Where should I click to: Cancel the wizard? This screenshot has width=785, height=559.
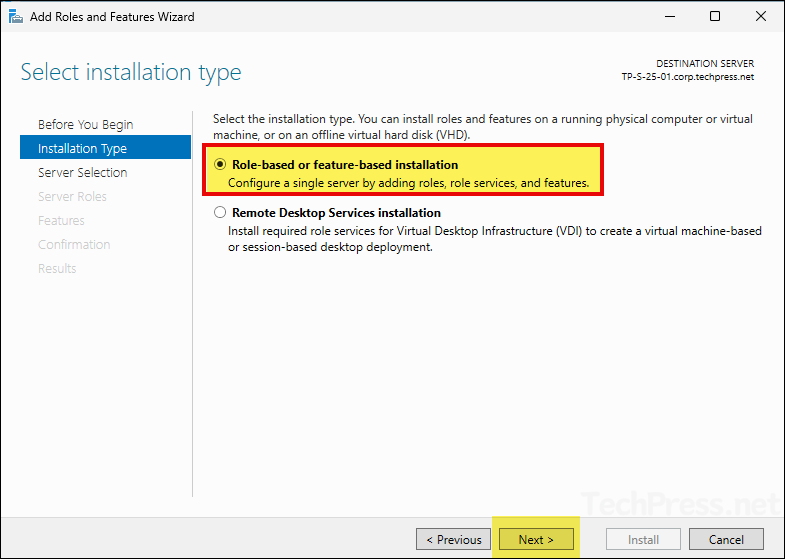726,540
